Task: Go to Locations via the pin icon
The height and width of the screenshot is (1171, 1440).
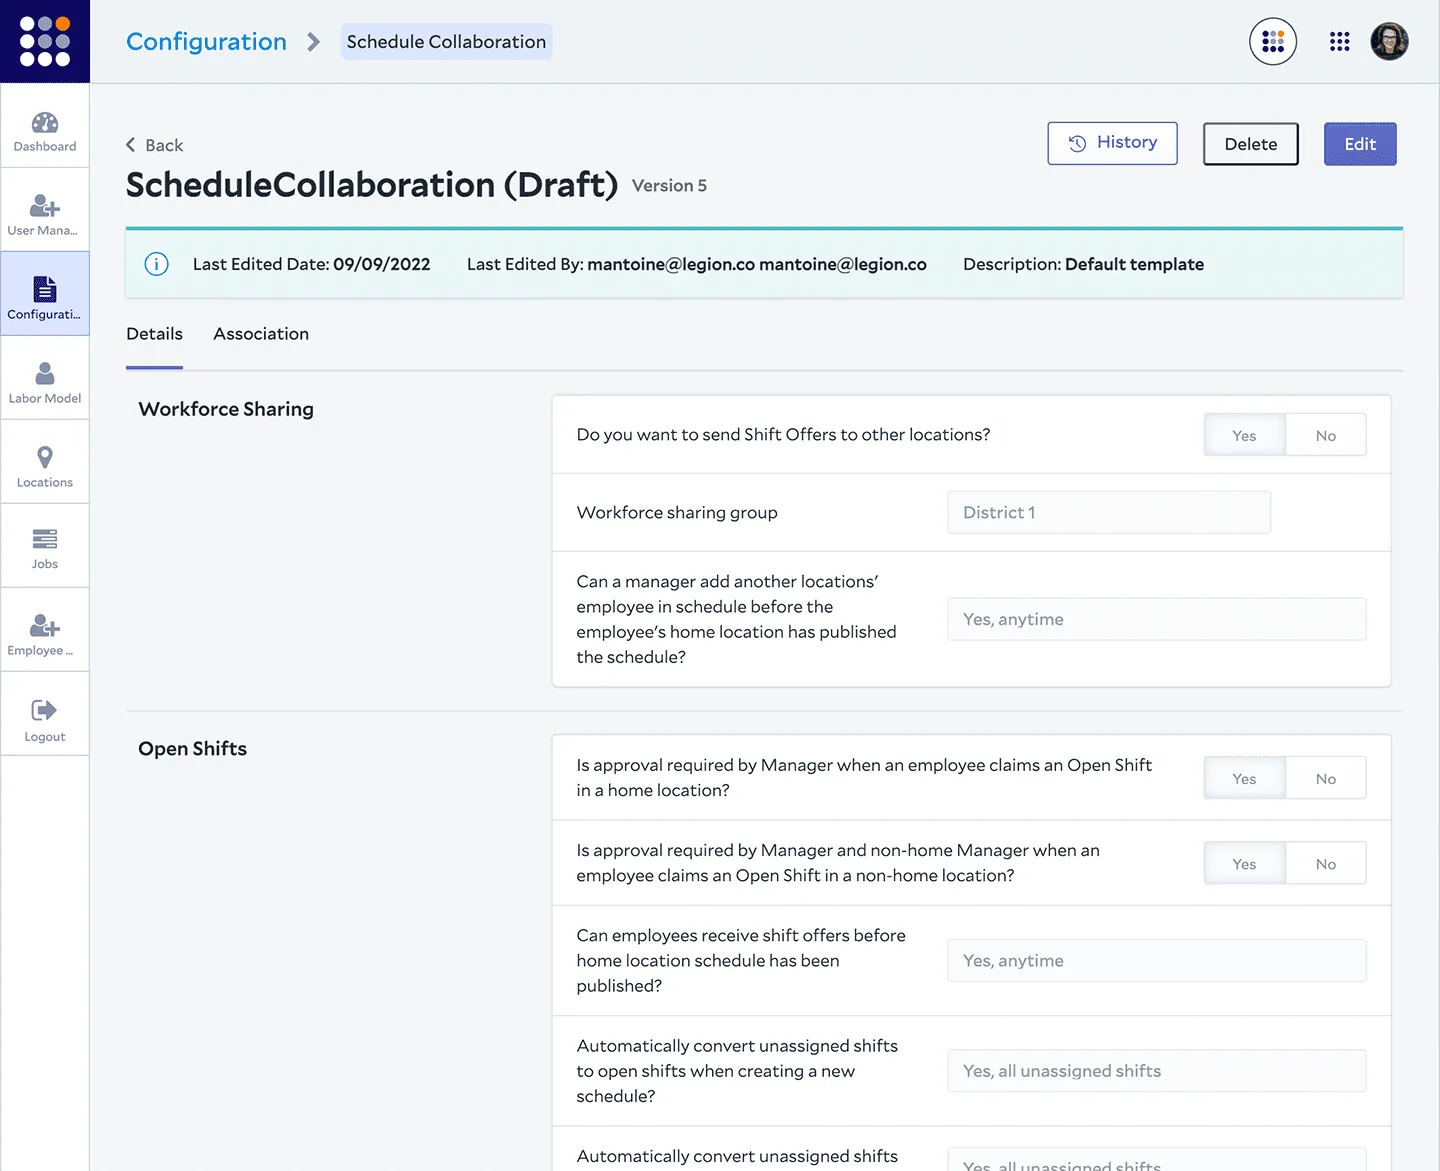Action: click(x=44, y=466)
